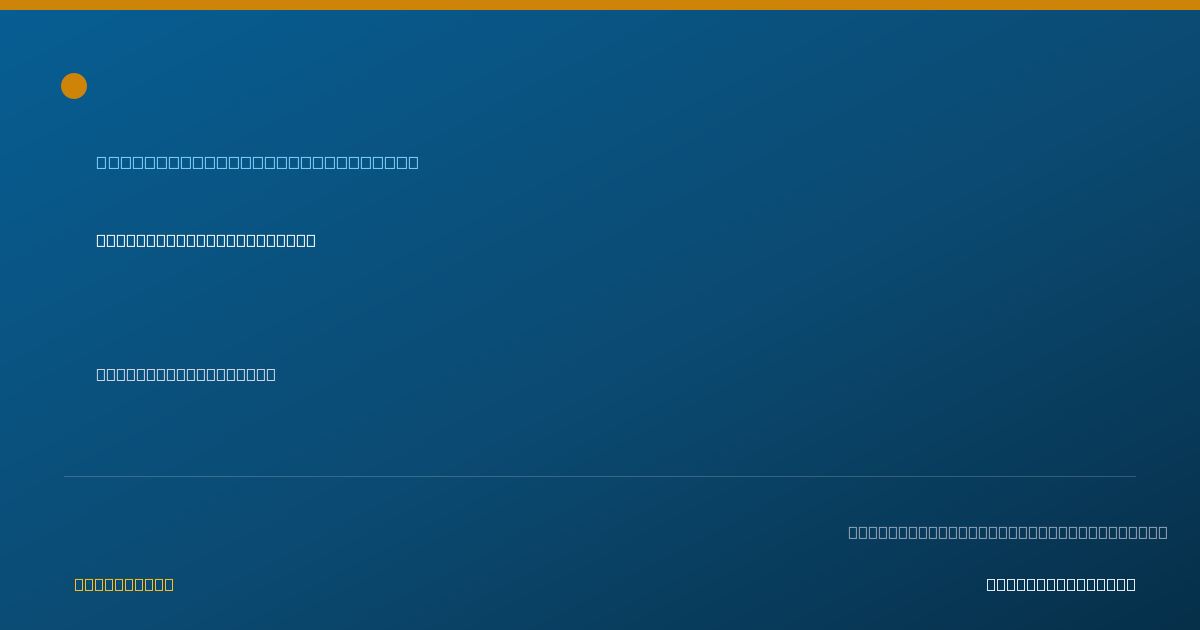Click the second white text line below the gap
The width and height of the screenshot is (1200, 630).
(x=186, y=374)
